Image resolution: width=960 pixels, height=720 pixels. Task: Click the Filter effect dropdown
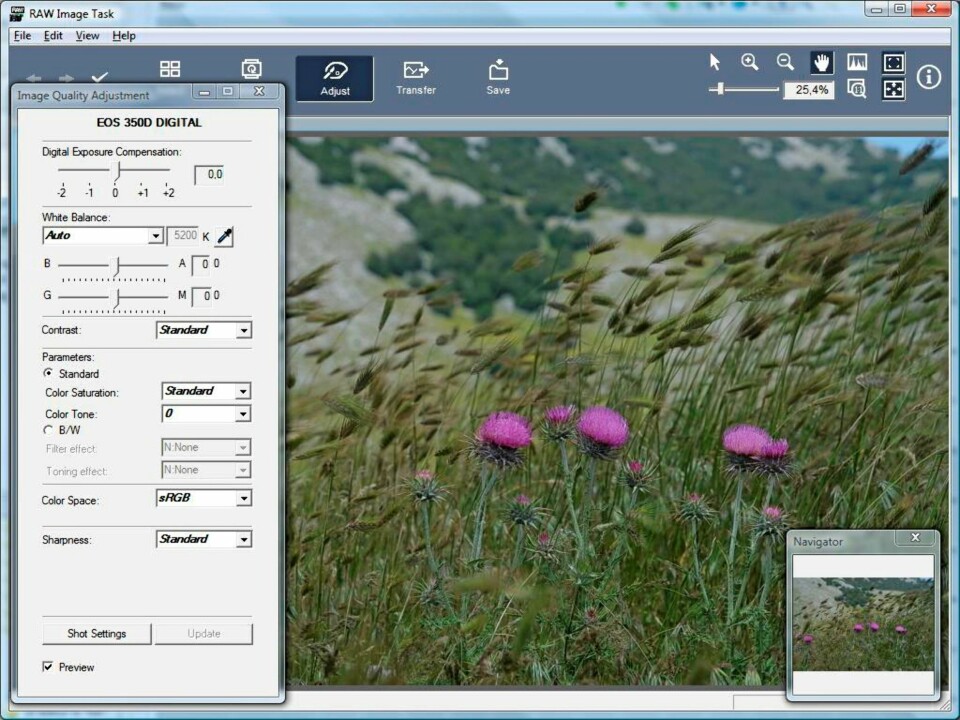coord(206,448)
